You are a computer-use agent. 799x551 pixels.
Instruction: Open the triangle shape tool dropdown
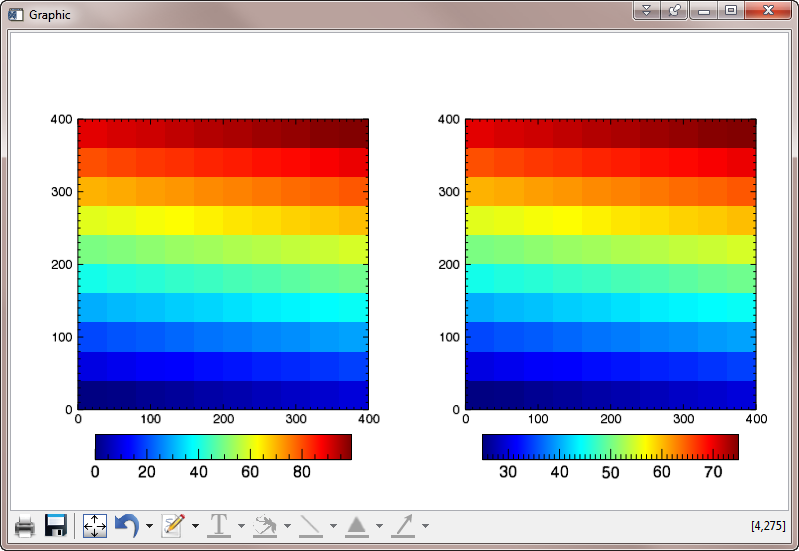click(x=379, y=526)
